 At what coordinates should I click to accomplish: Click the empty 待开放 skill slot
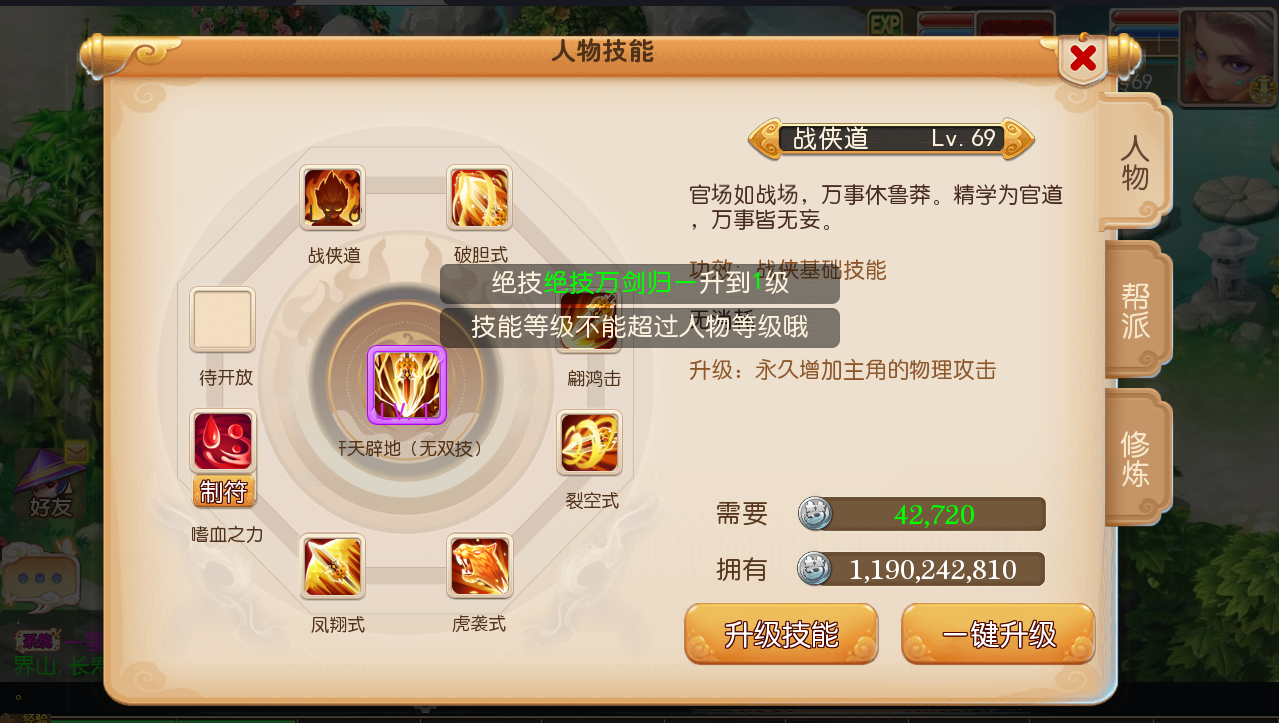pyautogui.click(x=223, y=320)
